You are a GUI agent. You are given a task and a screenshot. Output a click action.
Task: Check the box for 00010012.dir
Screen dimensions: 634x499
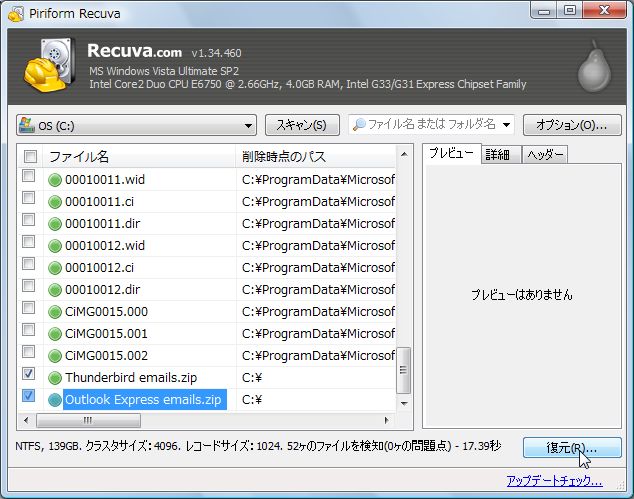[x=28, y=286]
